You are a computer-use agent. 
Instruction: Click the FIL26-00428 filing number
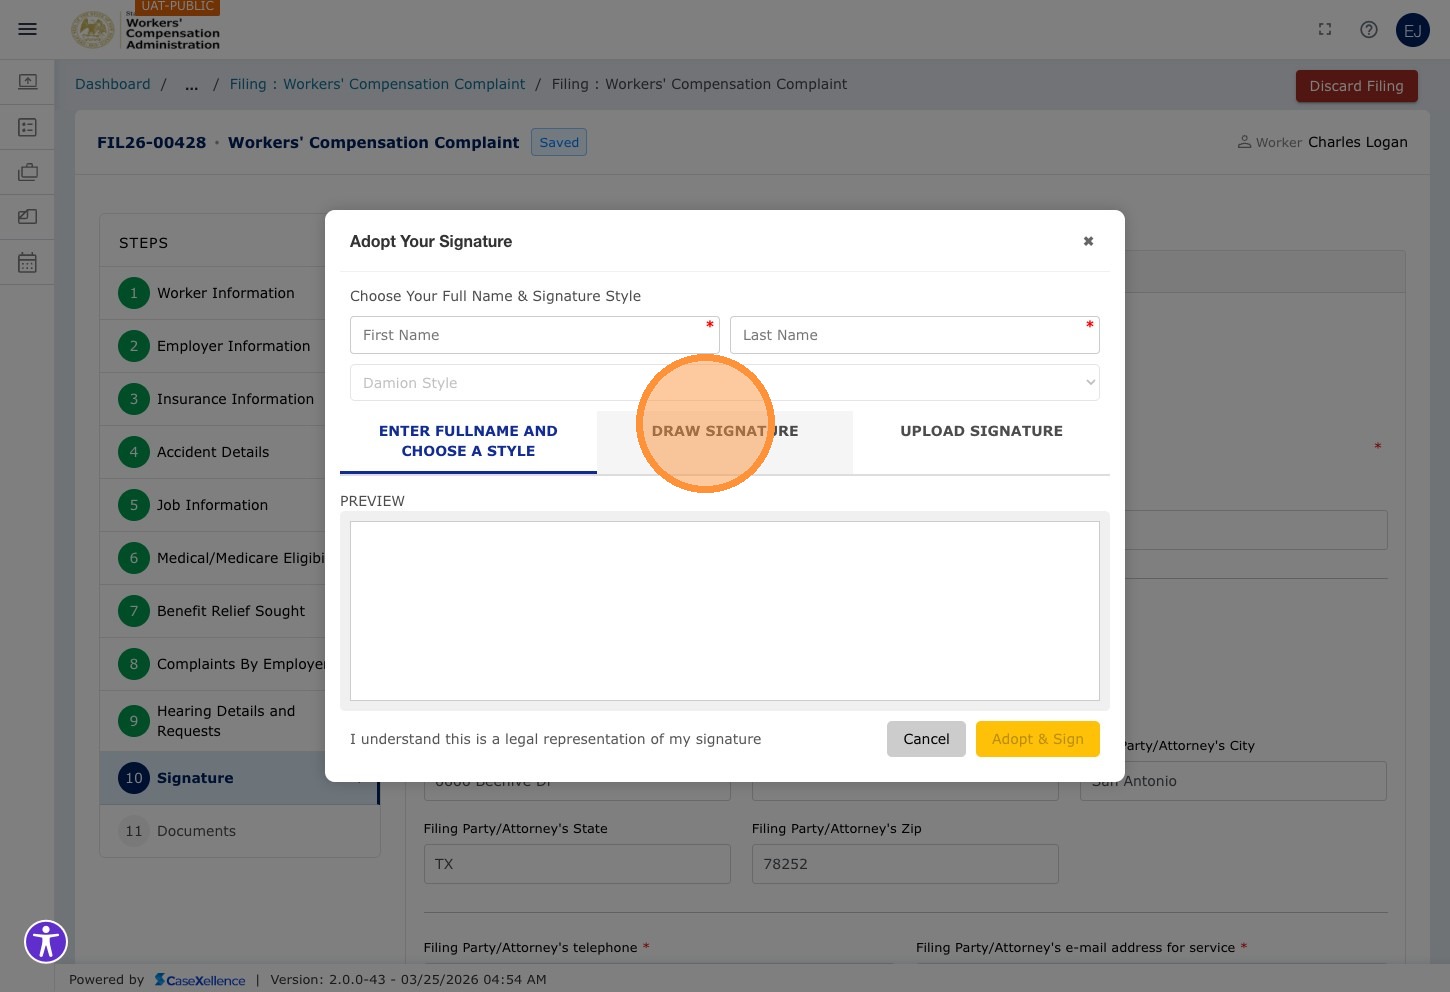(151, 142)
